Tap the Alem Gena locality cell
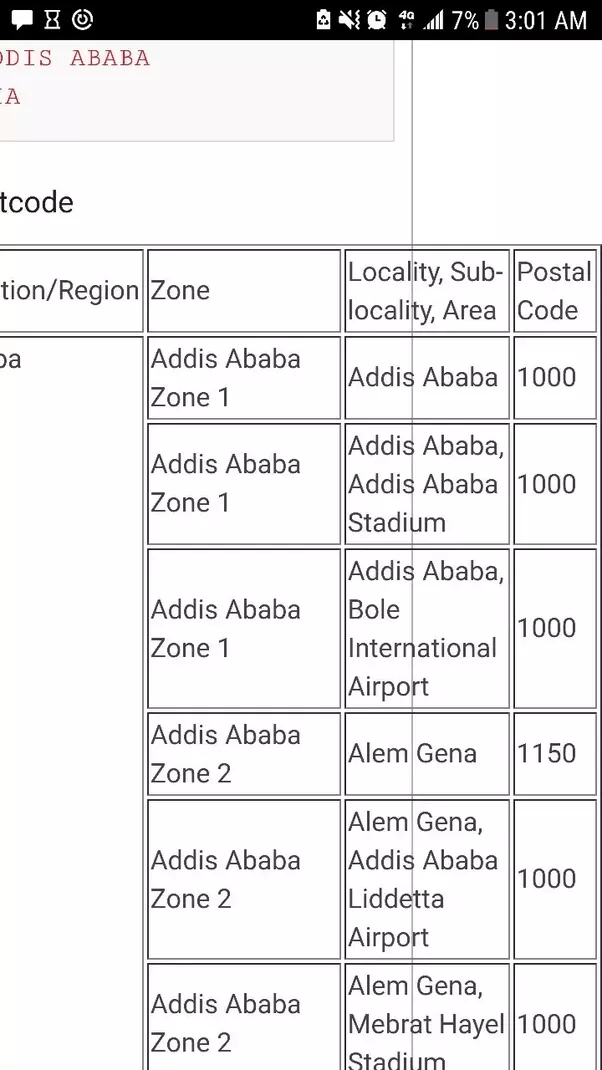Viewport: 602px width, 1070px height. click(426, 754)
